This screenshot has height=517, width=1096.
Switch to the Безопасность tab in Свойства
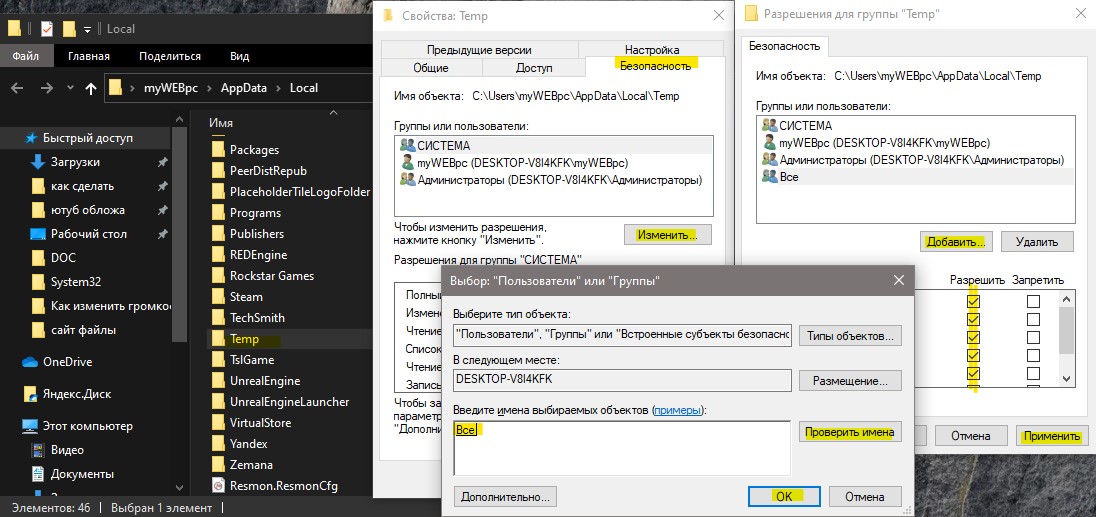(x=655, y=66)
